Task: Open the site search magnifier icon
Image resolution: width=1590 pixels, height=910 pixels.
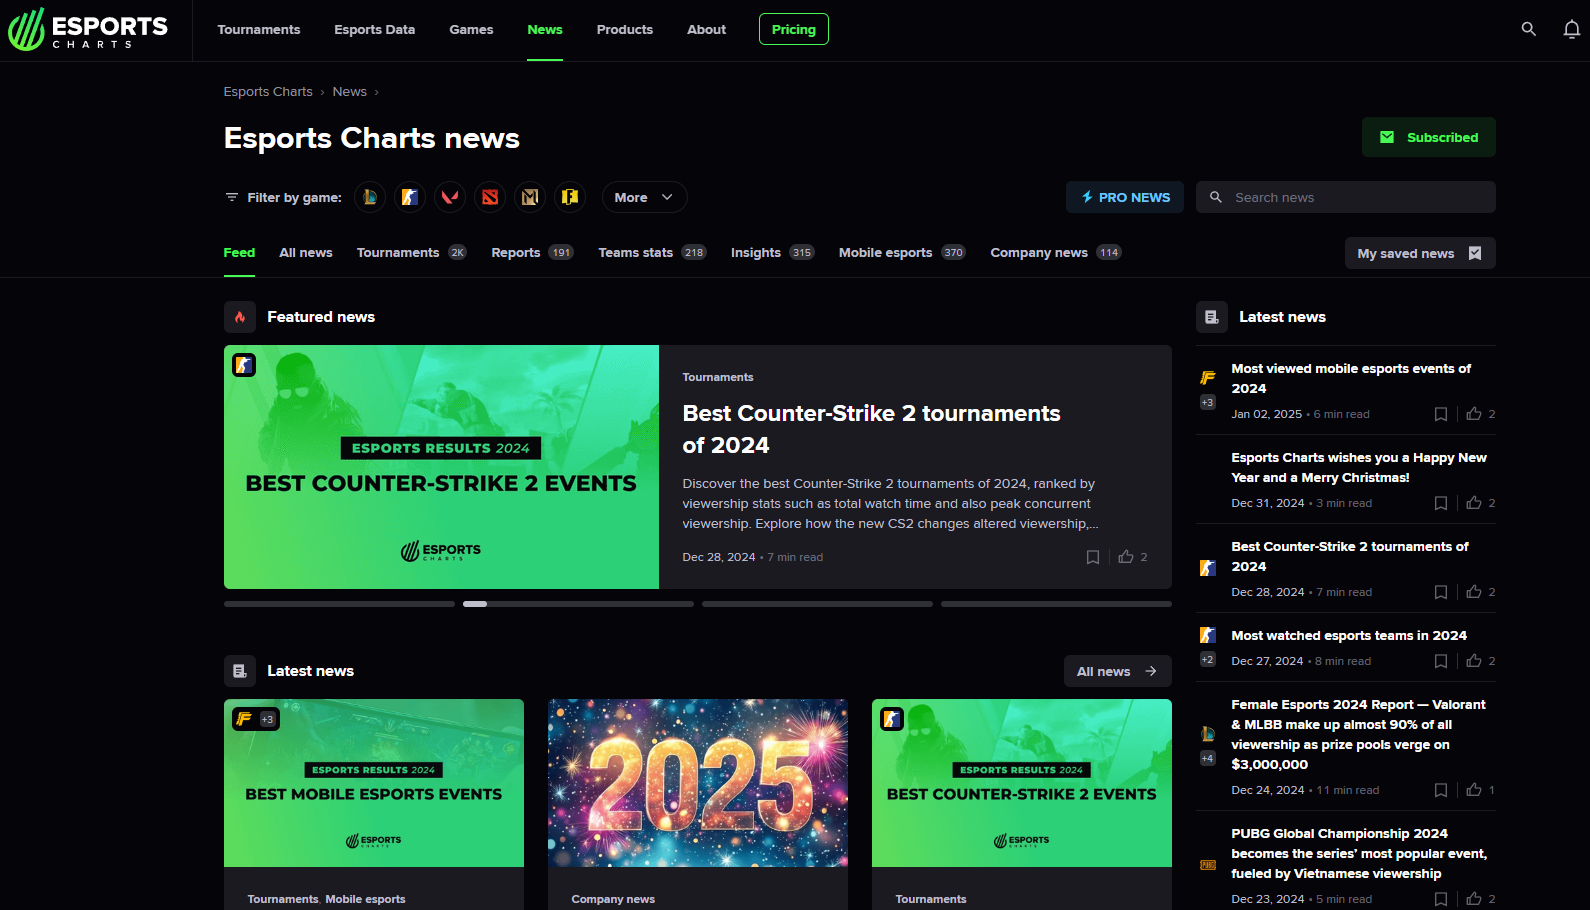Action: (1528, 29)
